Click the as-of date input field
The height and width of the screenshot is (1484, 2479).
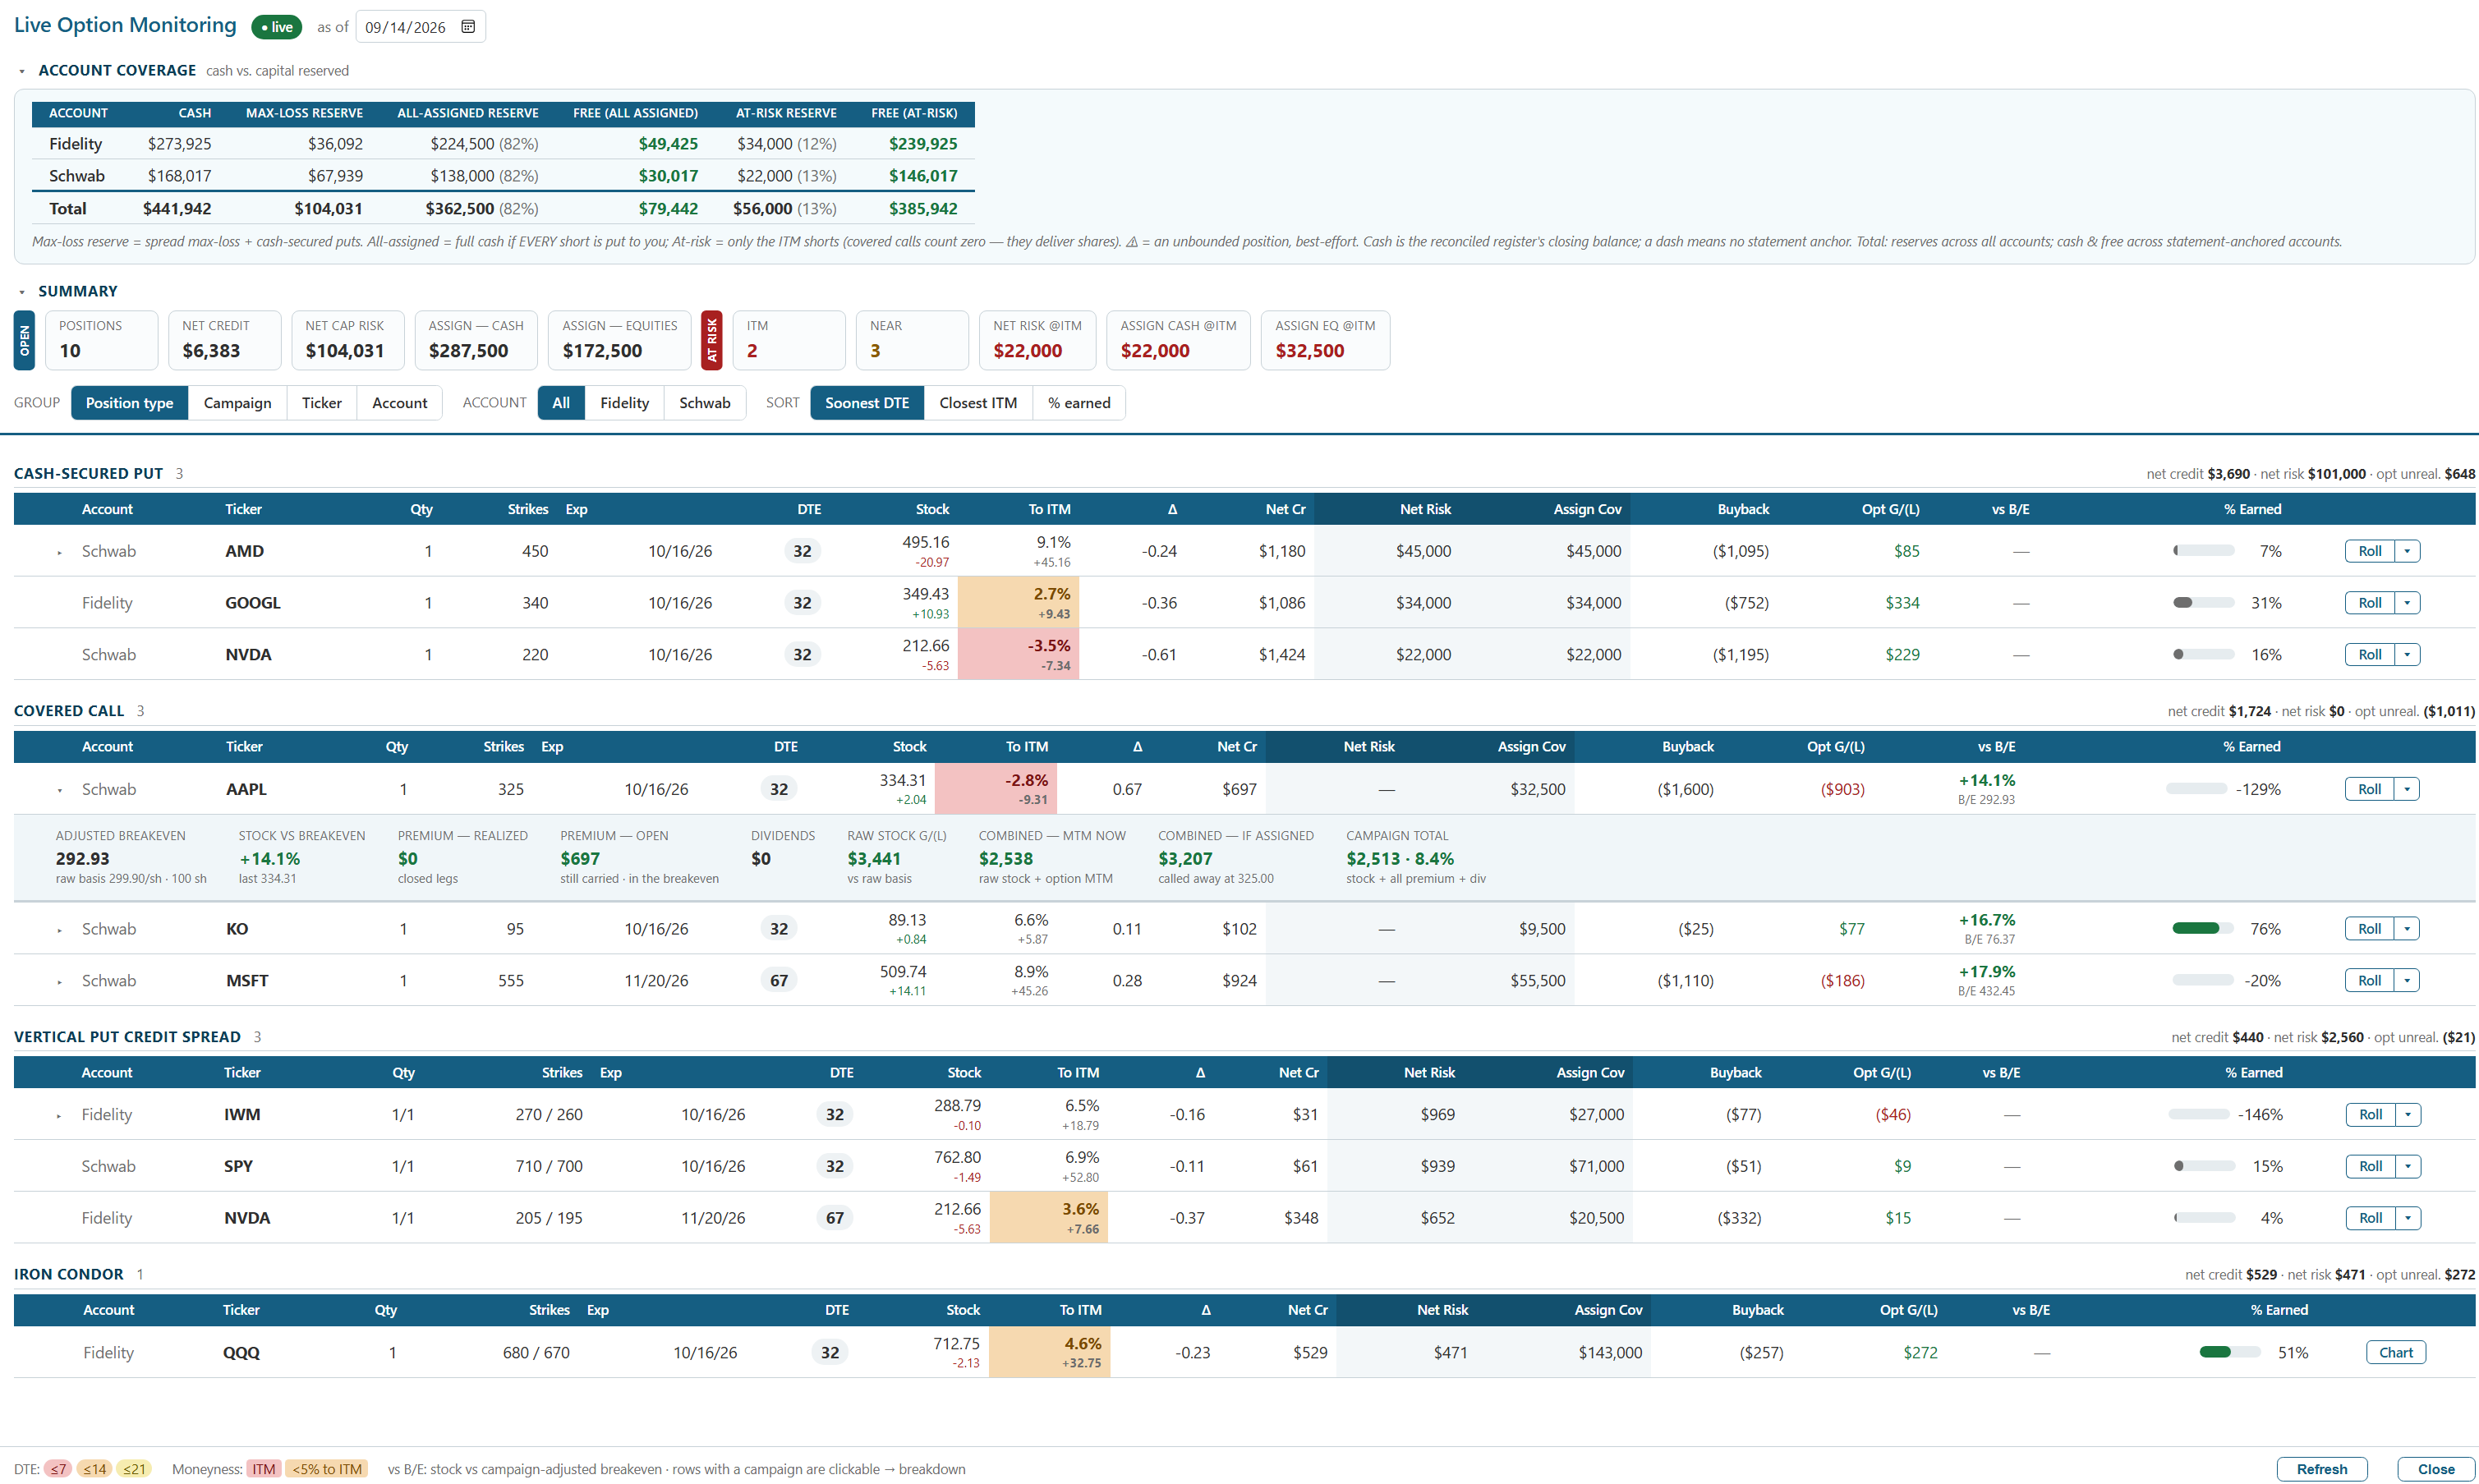click(x=420, y=27)
